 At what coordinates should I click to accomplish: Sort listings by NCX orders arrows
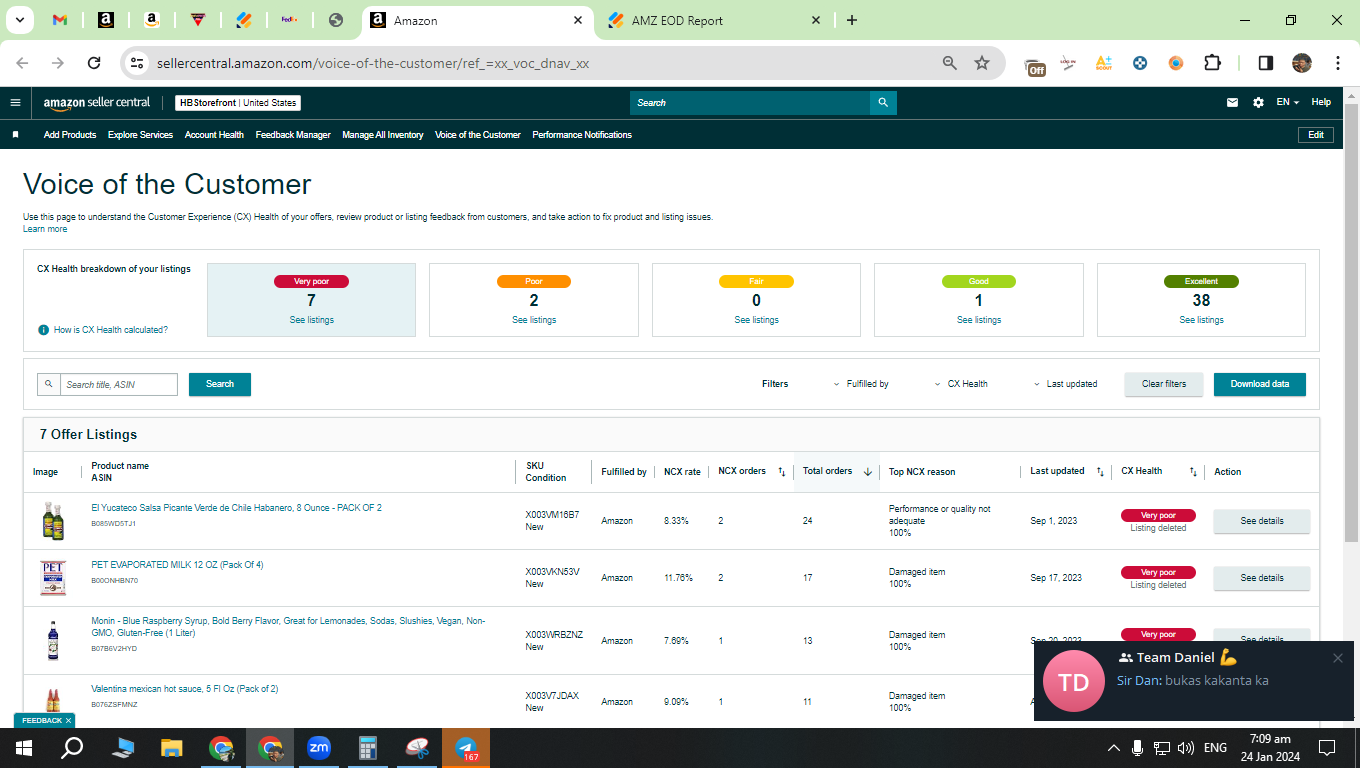pyautogui.click(x=782, y=472)
